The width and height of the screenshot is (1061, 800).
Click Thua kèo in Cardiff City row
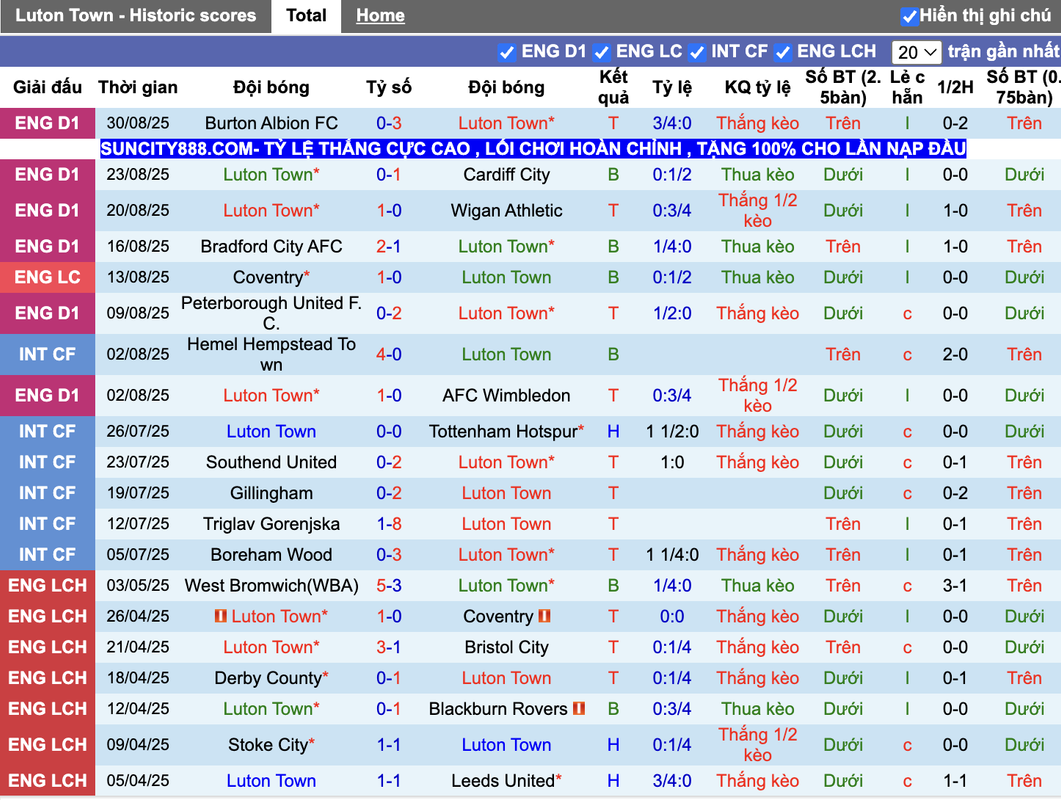pyautogui.click(x=757, y=175)
